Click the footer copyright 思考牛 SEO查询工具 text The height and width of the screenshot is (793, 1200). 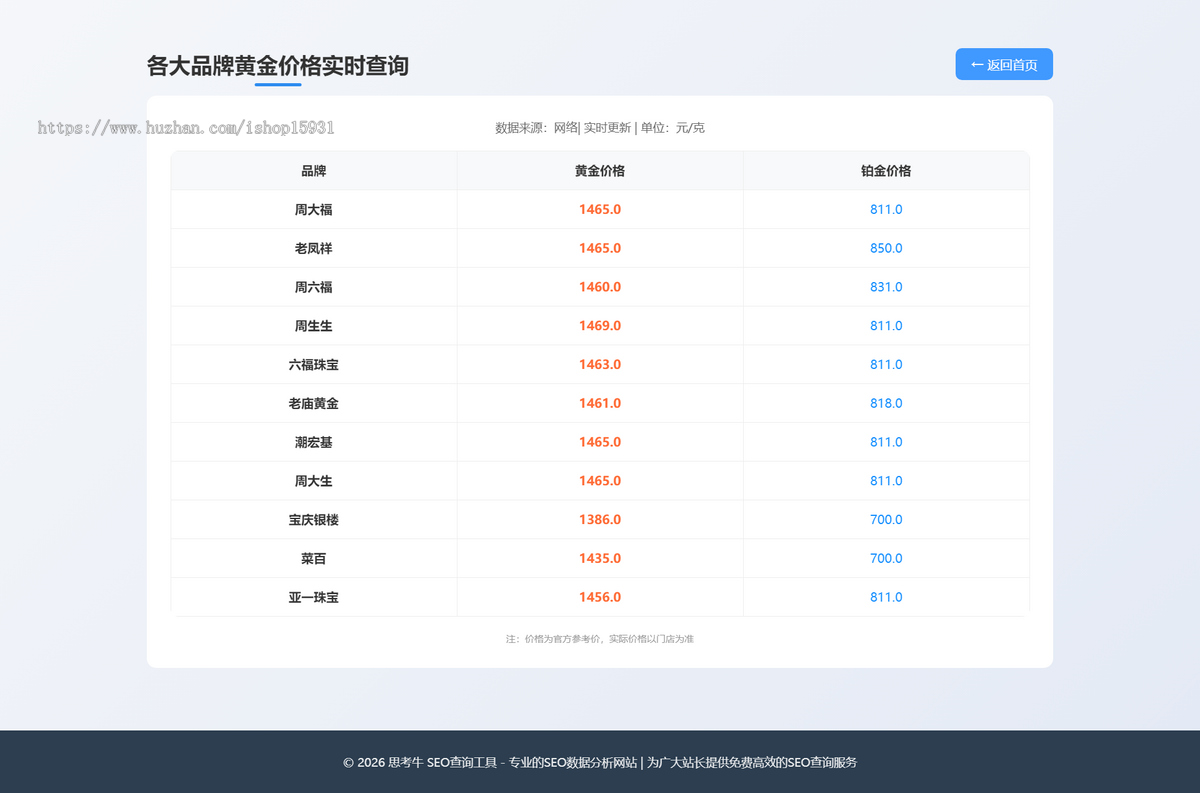(600, 762)
